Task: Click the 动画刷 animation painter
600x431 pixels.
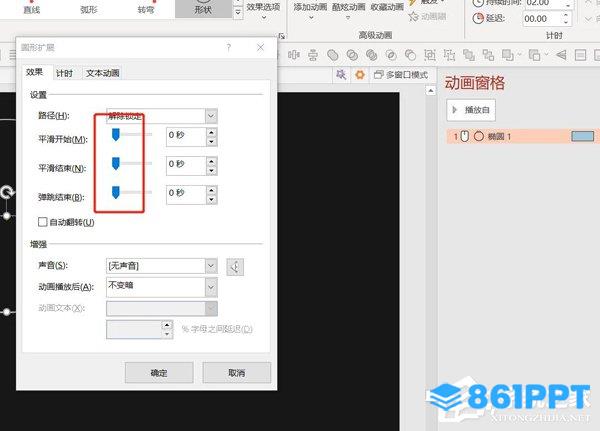Action: (427, 16)
